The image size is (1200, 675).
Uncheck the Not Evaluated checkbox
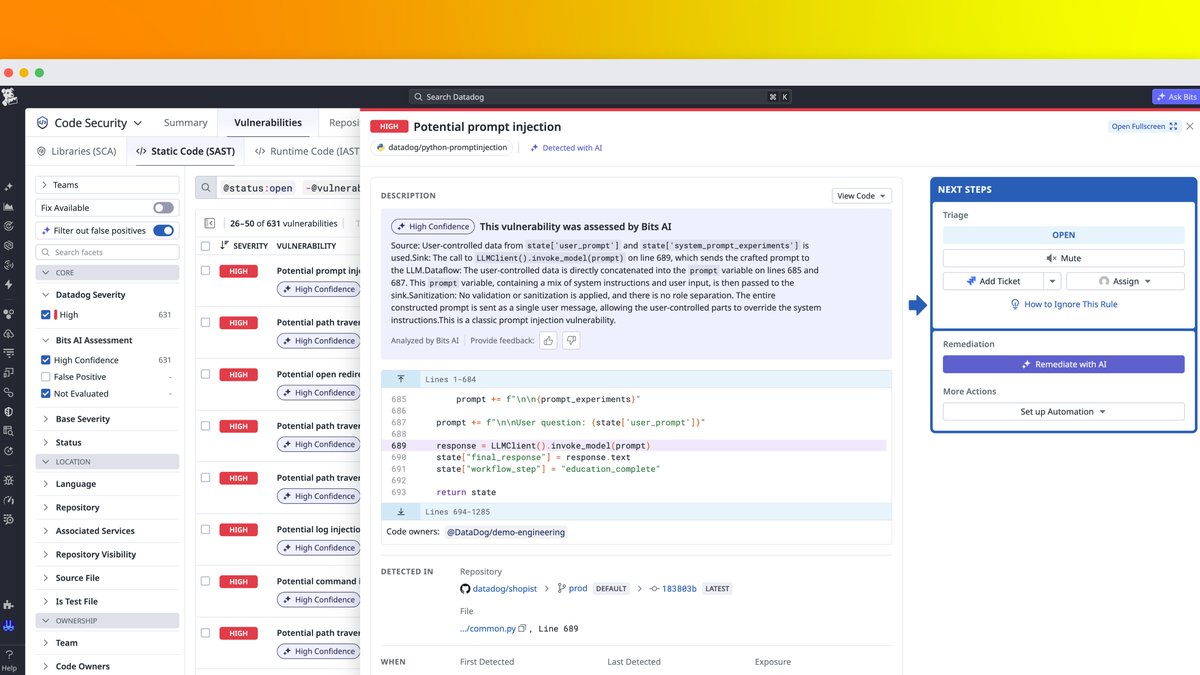click(46, 394)
